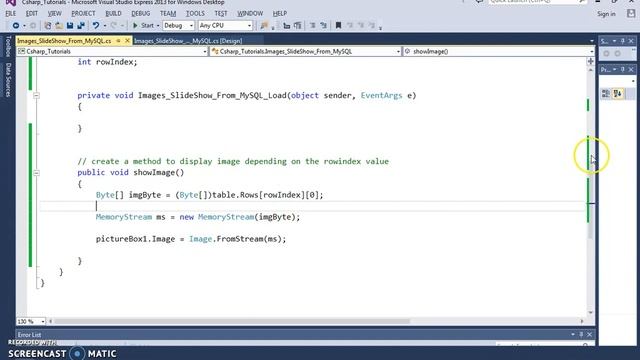Open the FILE menu
The width and height of the screenshot is (640, 360).
point(11,13)
